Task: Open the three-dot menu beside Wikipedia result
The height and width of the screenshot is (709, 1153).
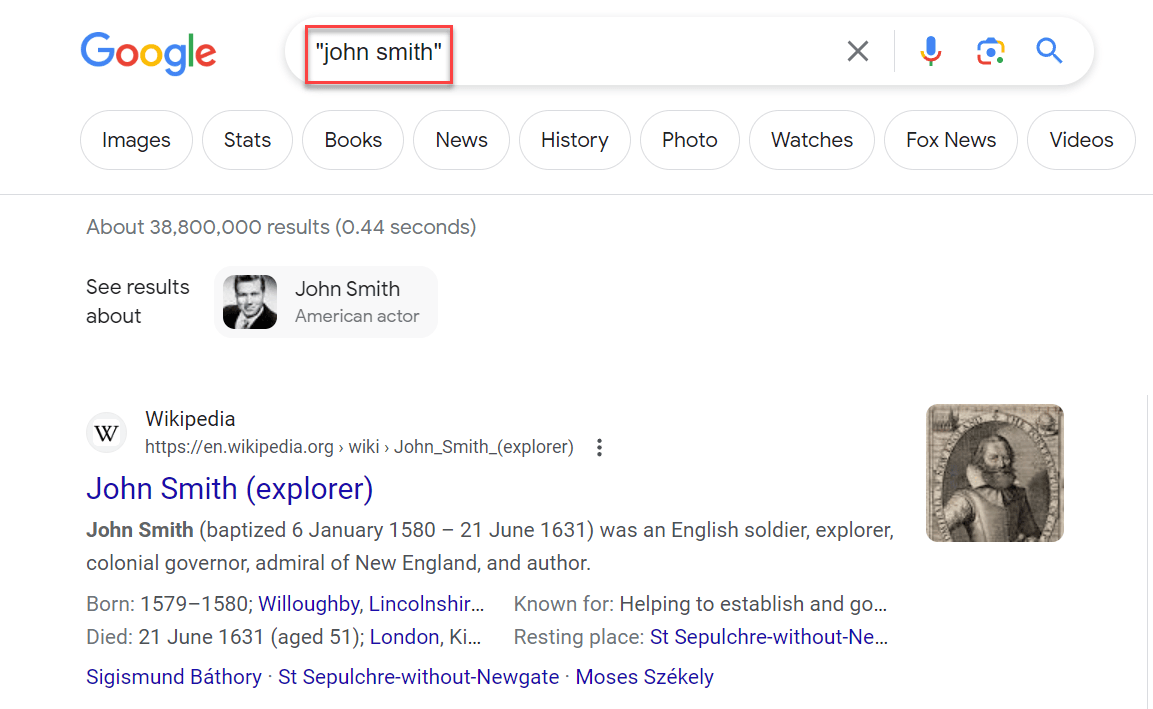Action: 599,447
